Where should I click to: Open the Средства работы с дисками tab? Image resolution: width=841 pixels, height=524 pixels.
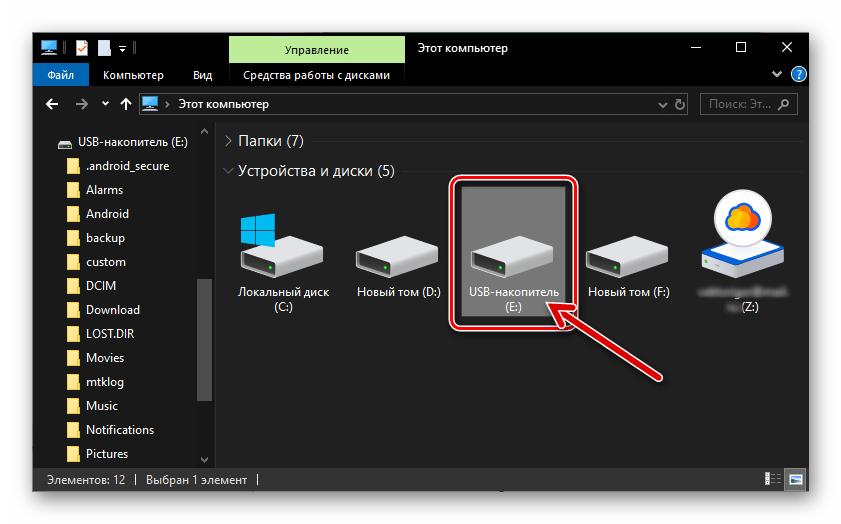pyautogui.click(x=316, y=75)
